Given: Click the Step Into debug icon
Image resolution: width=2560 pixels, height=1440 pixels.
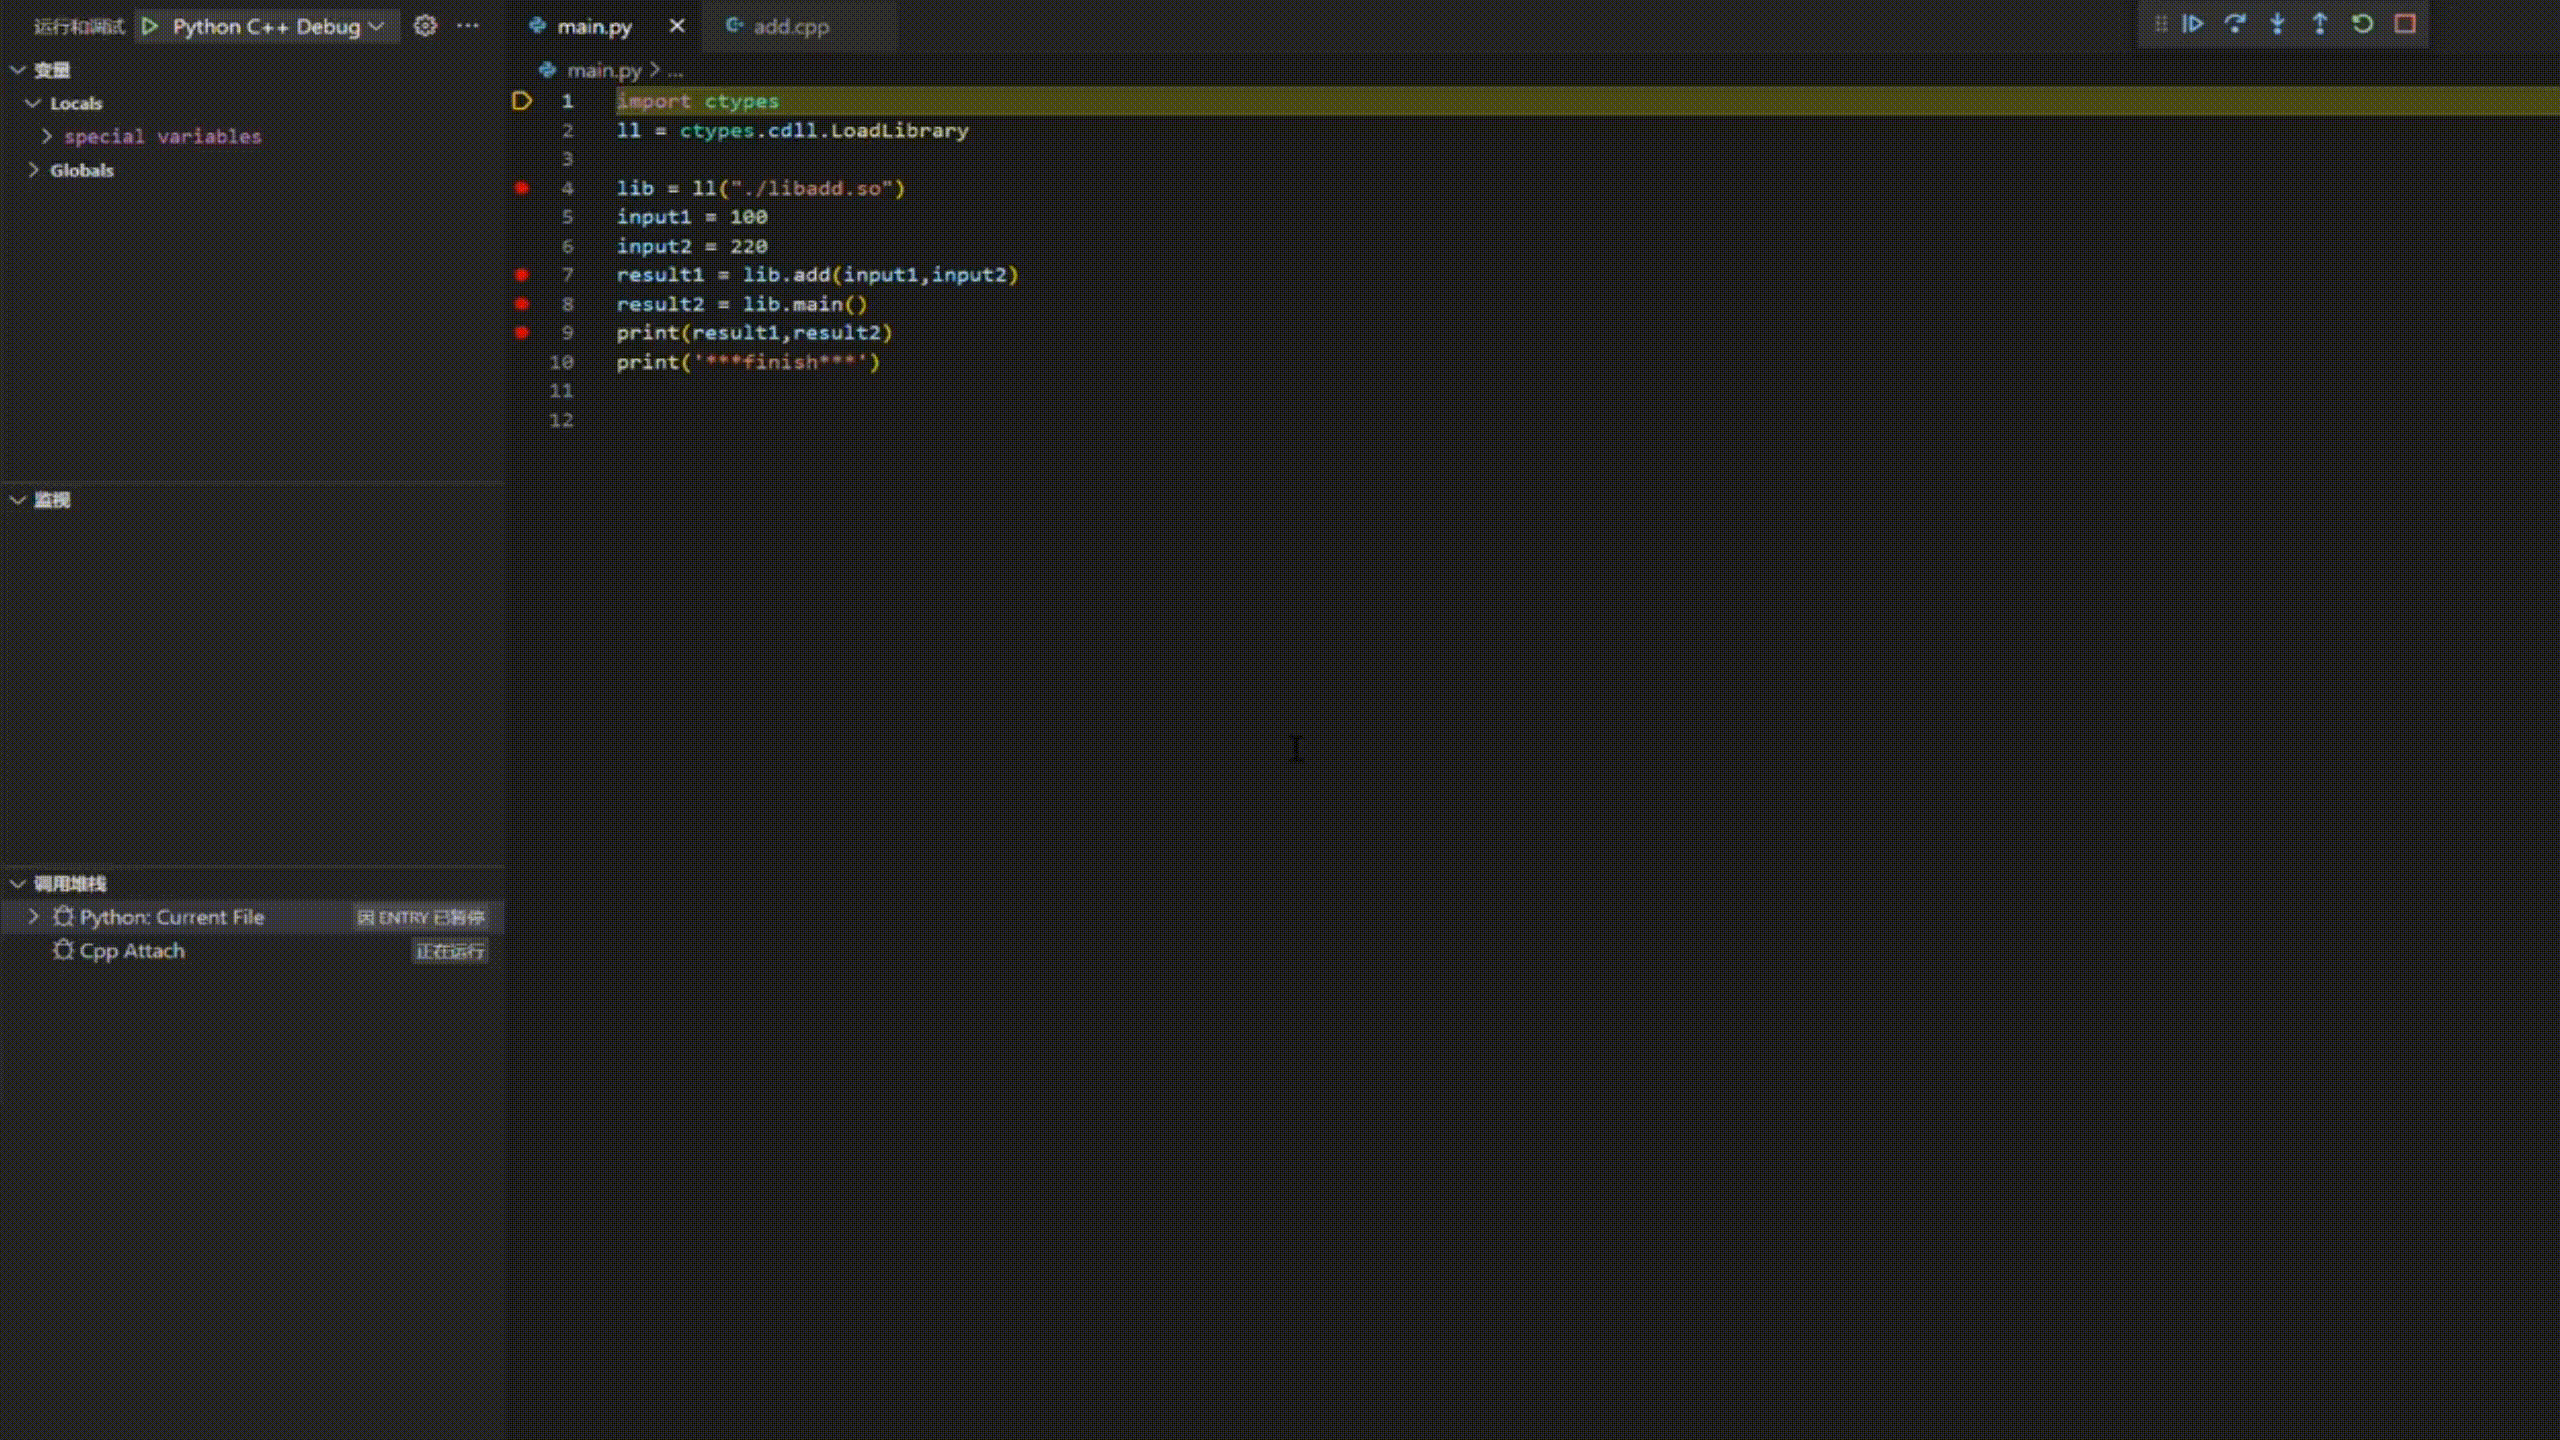Looking at the screenshot, I should (x=2277, y=24).
